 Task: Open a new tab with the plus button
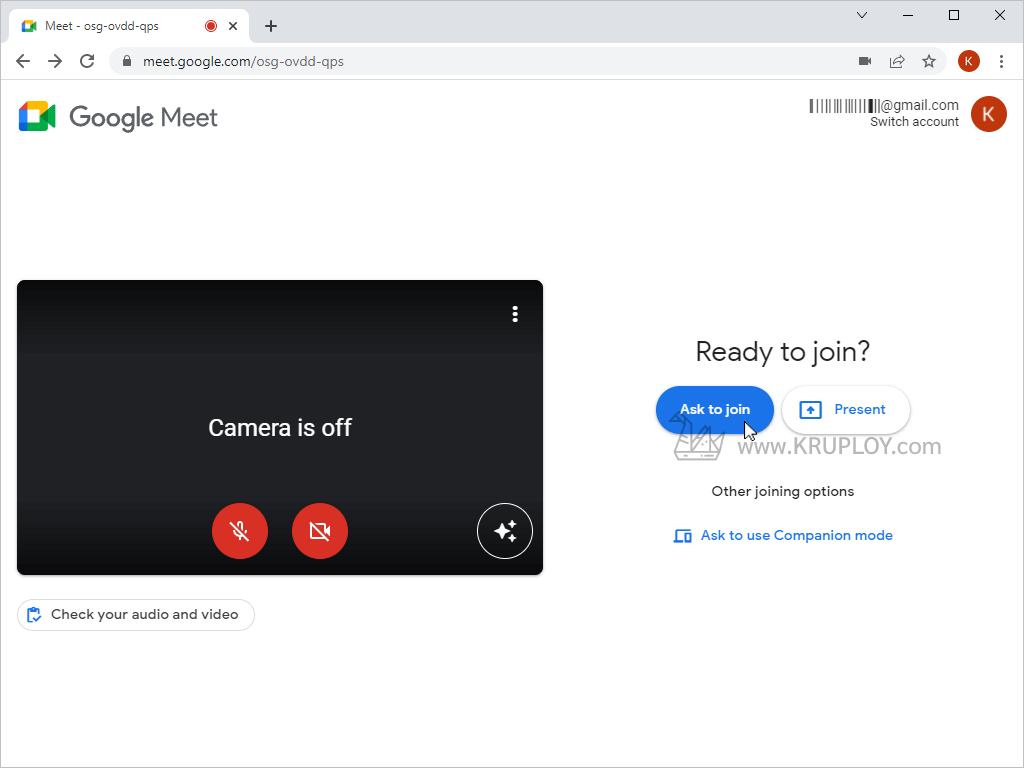[x=271, y=26]
